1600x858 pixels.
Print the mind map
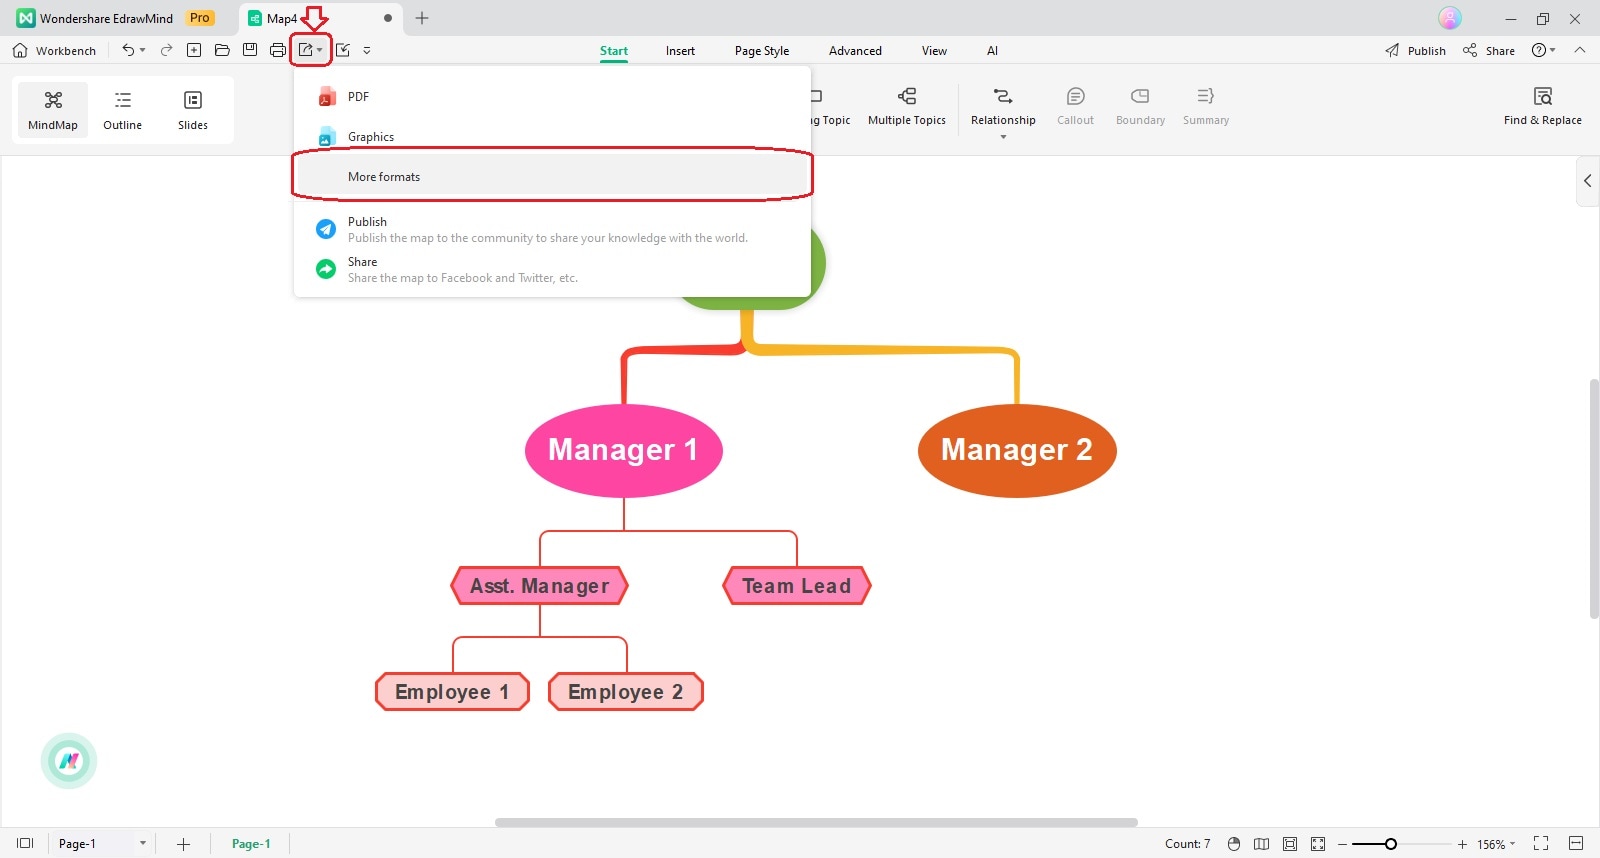(x=278, y=50)
